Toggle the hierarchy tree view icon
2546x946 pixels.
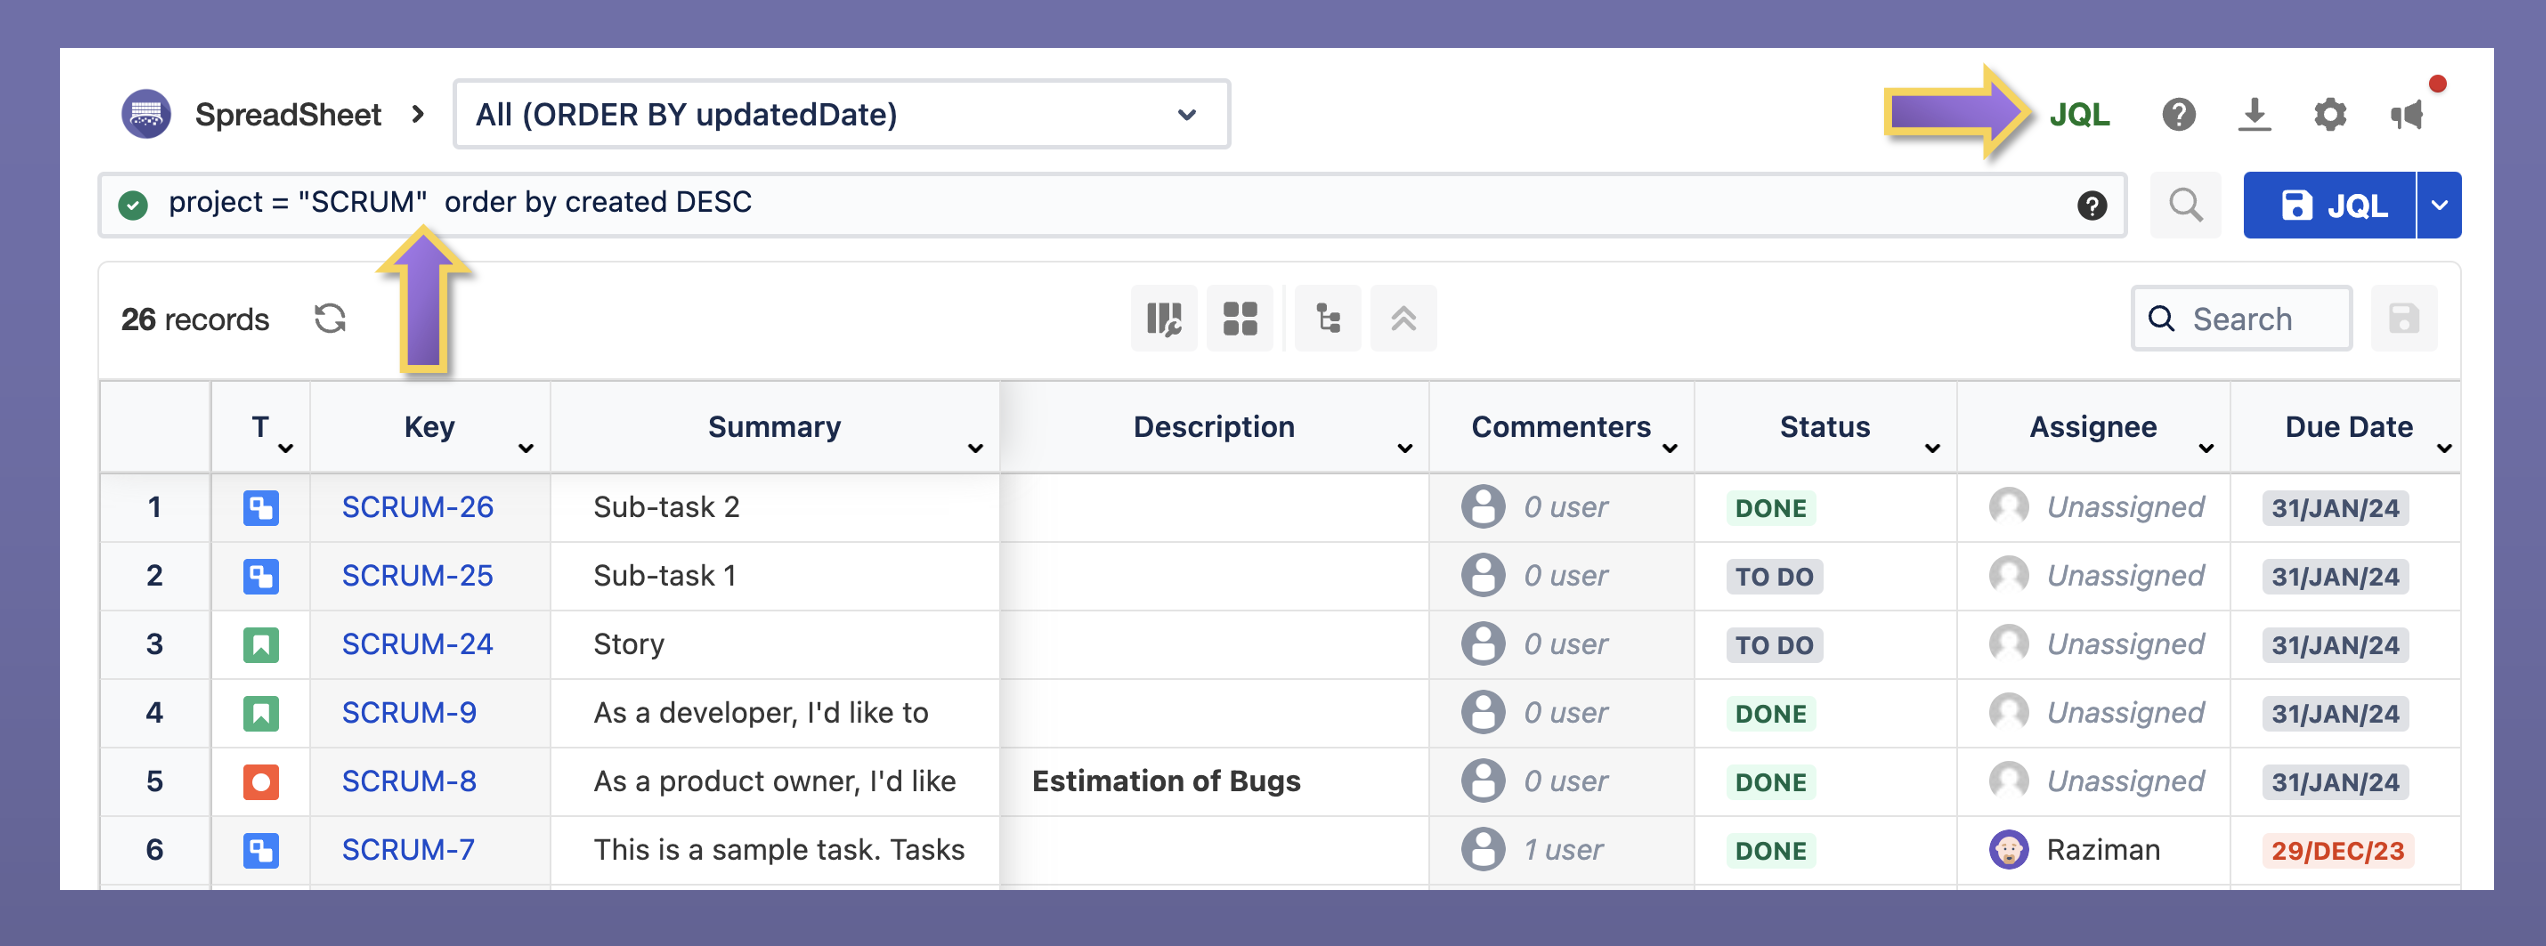pyautogui.click(x=1327, y=319)
